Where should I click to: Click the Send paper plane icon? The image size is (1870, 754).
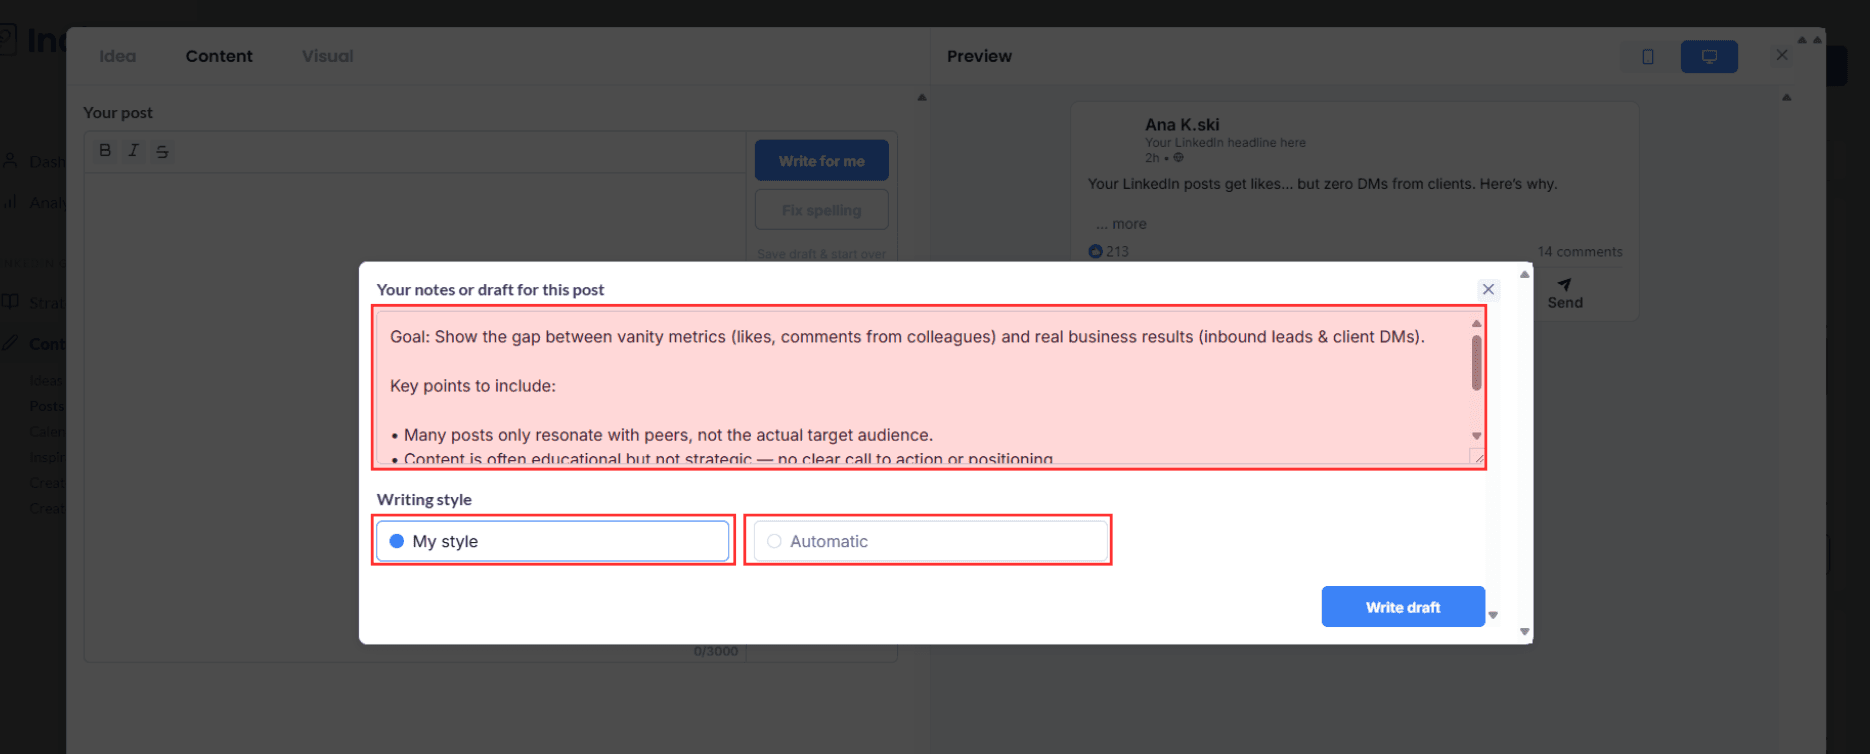coord(1565,285)
